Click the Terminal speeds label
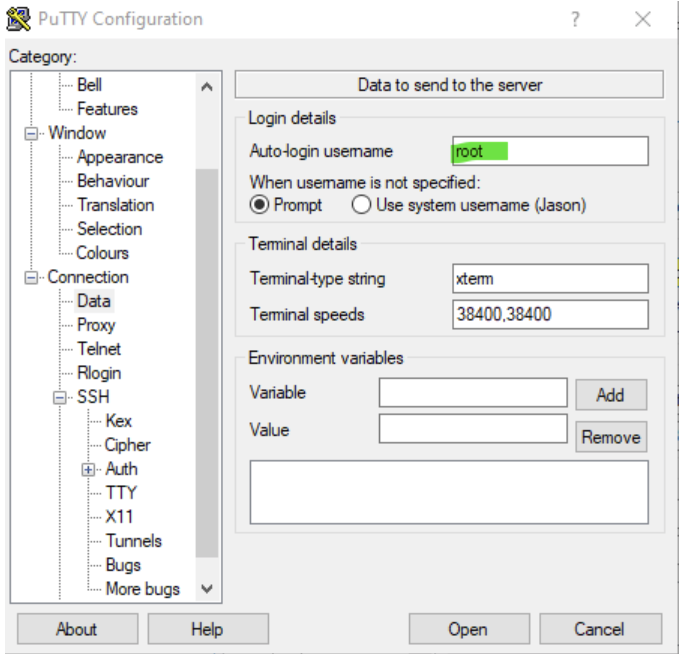688x654 pixels. click(x=307, y=314)
